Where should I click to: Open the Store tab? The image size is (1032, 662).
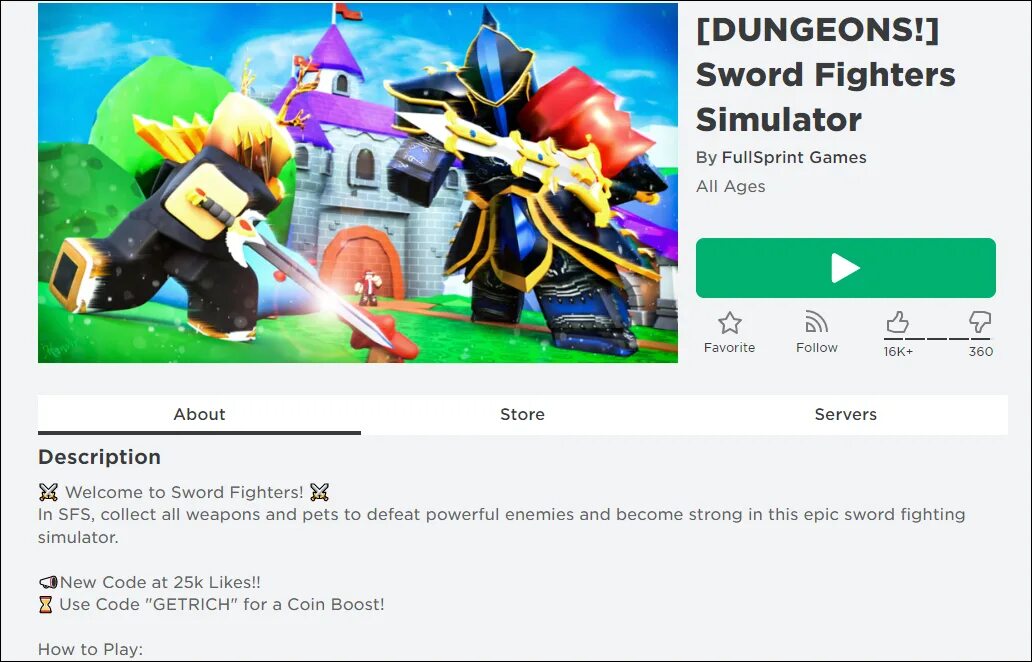pos(523,415)
